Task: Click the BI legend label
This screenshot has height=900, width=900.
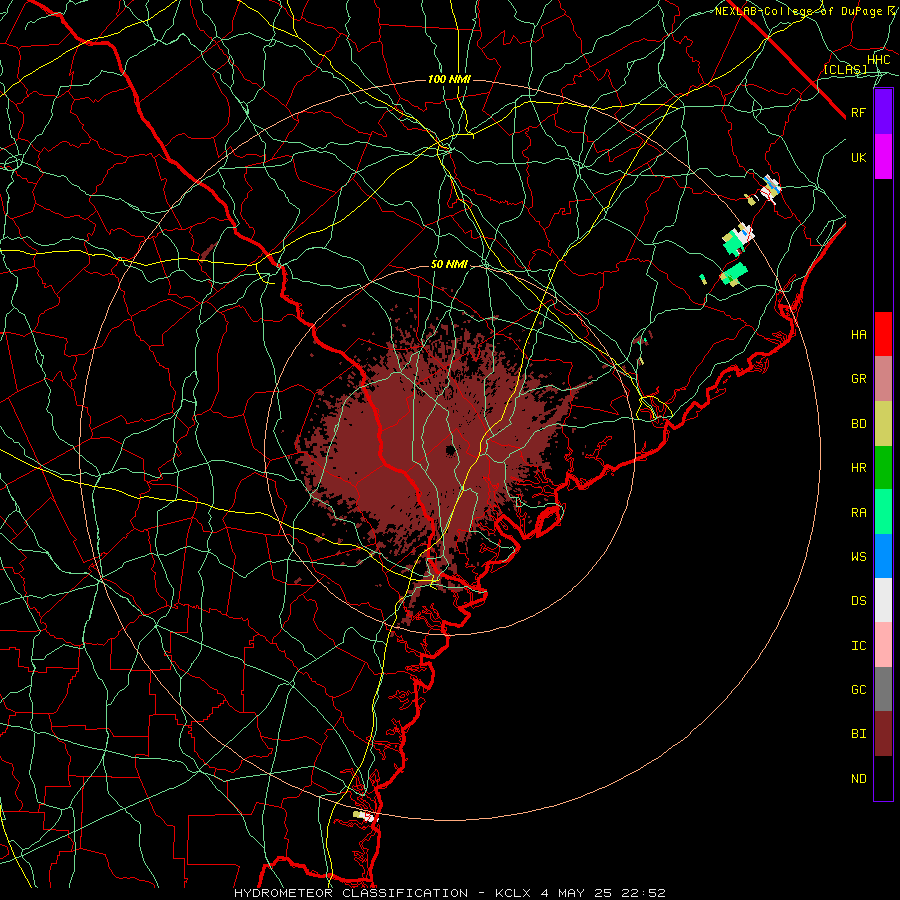Action: click(x=858, y=734)
